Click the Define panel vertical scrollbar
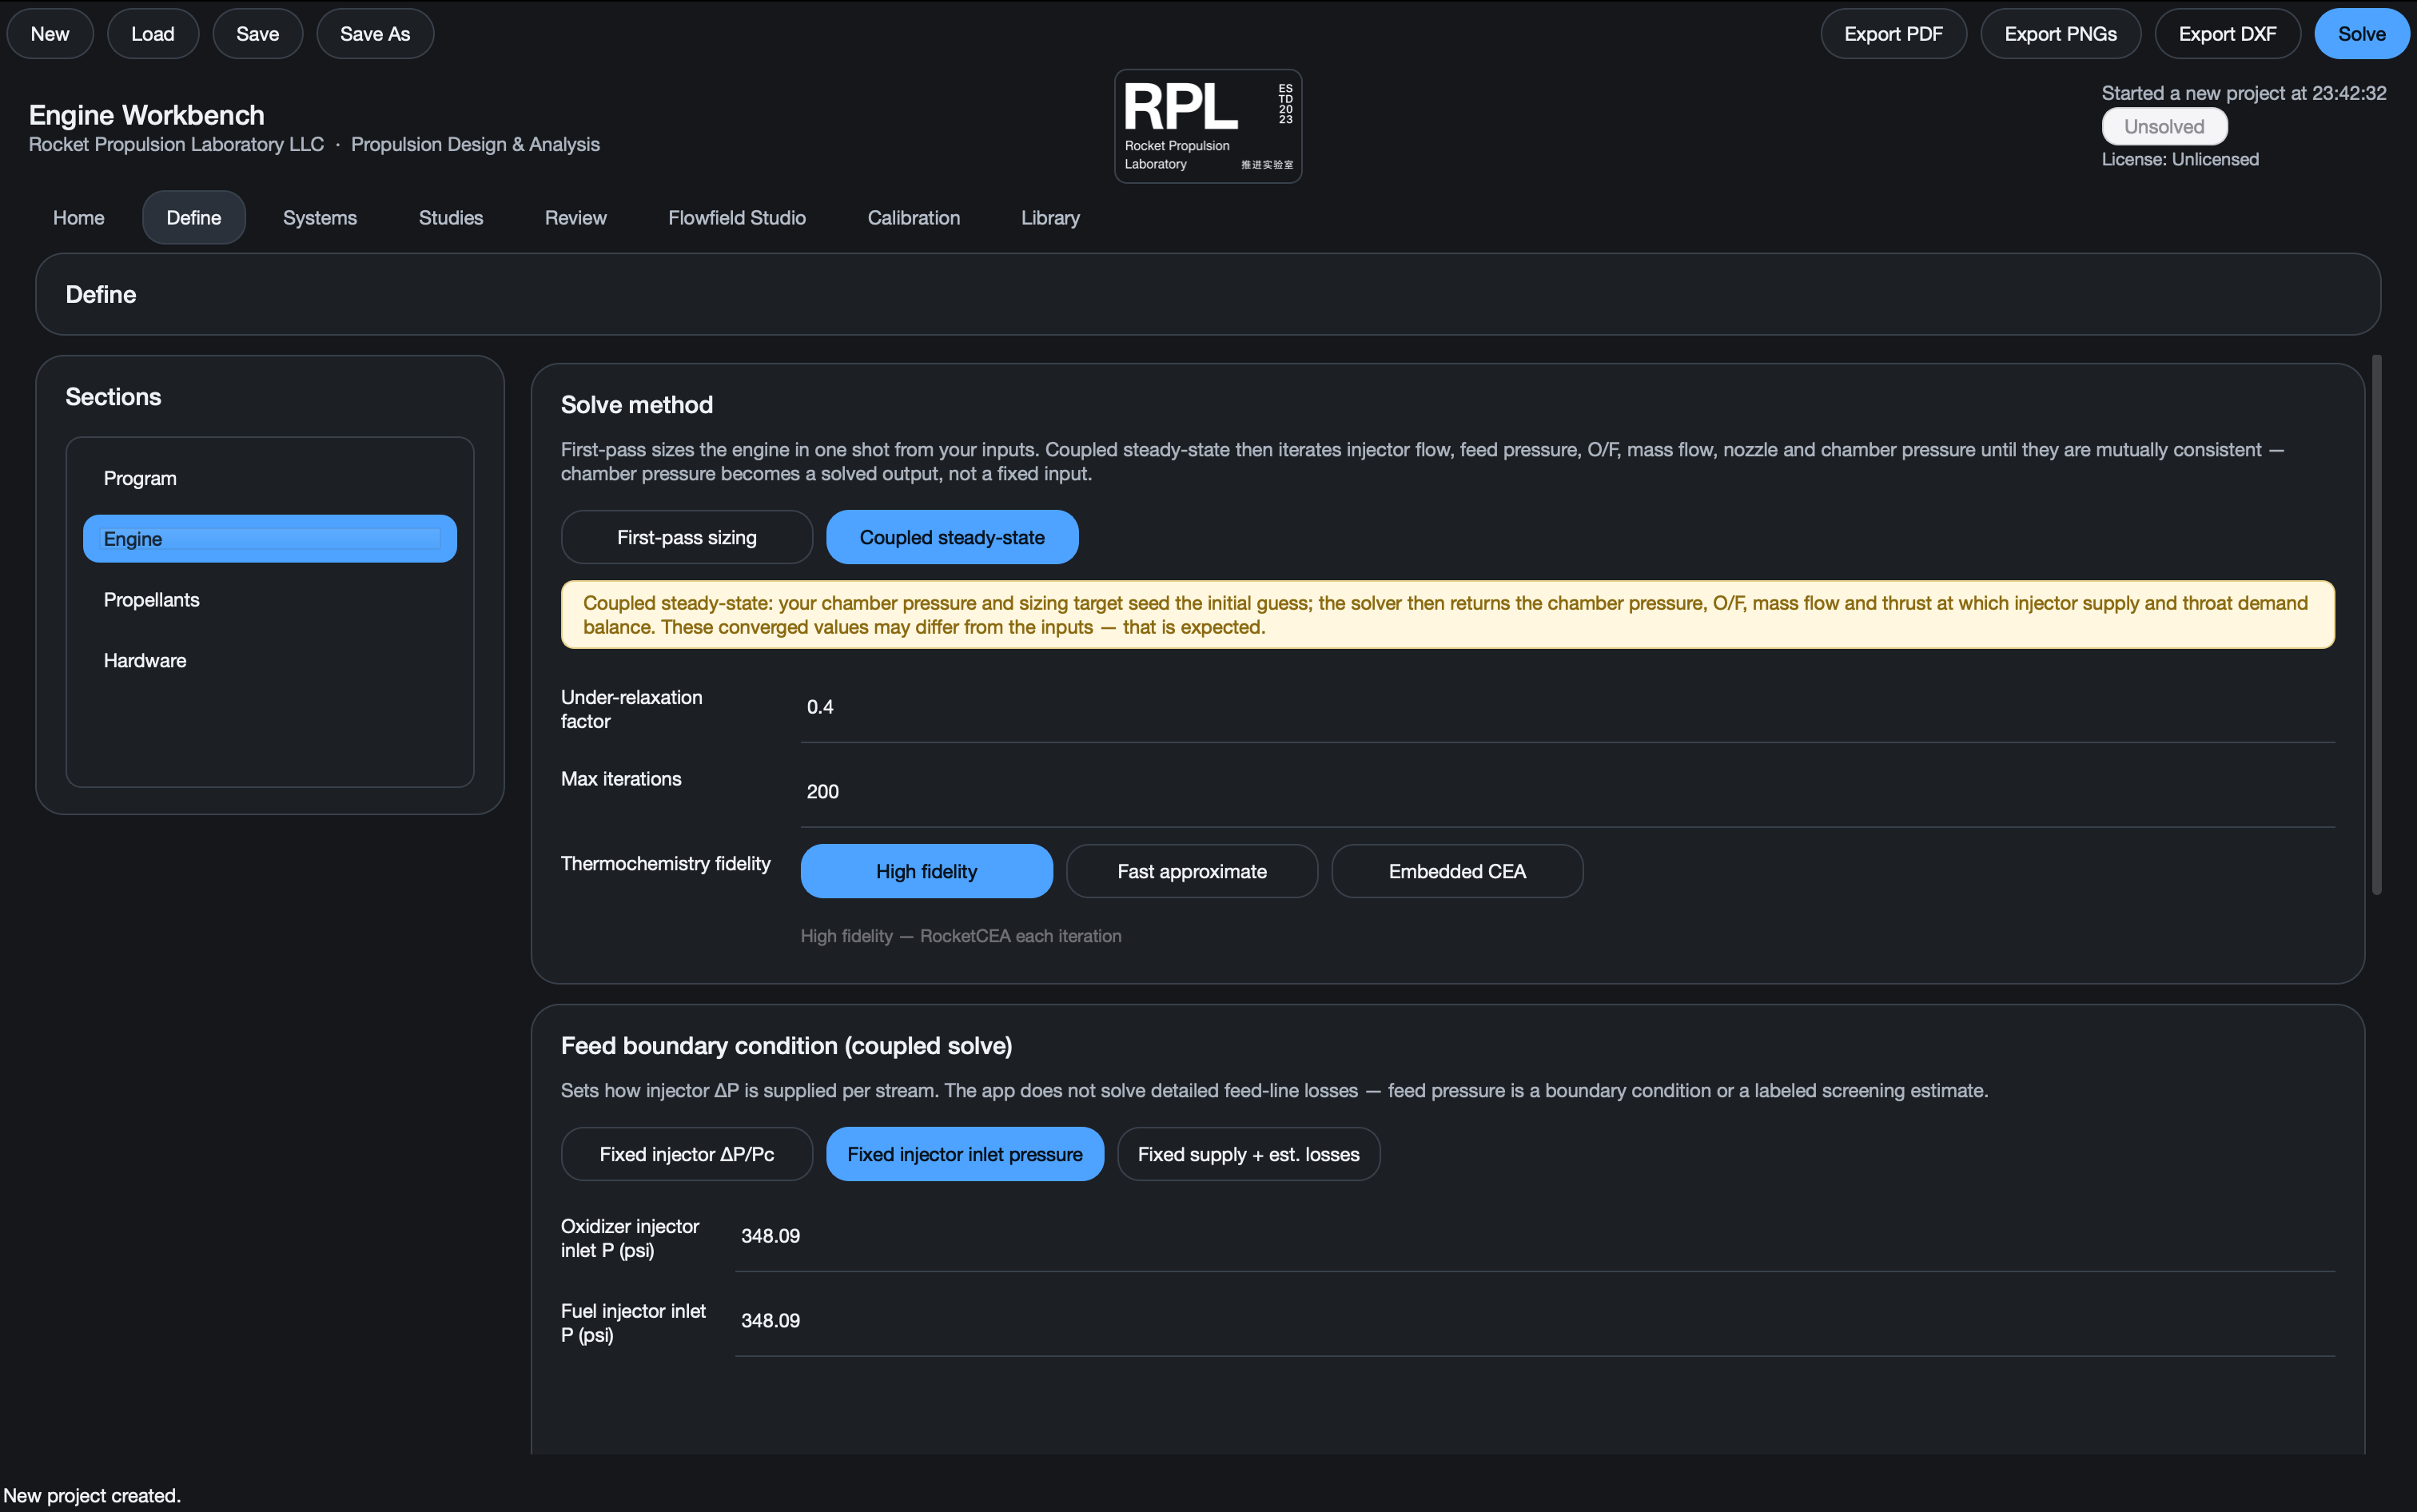 [2376, 624]
